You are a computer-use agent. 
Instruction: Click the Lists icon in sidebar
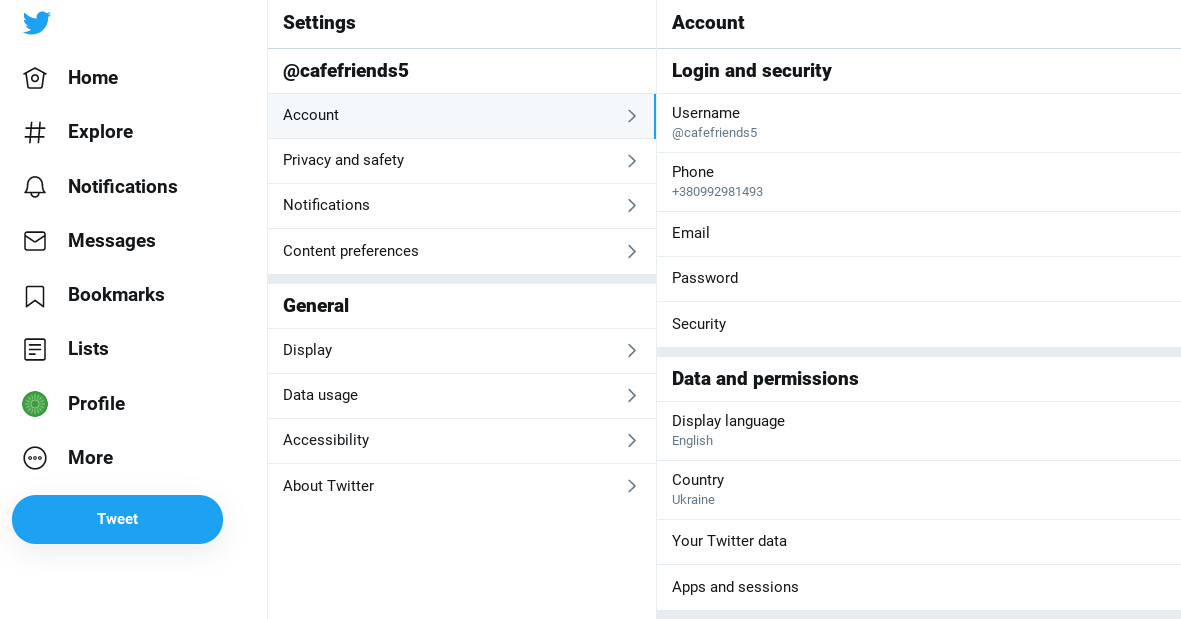[35, 350]
